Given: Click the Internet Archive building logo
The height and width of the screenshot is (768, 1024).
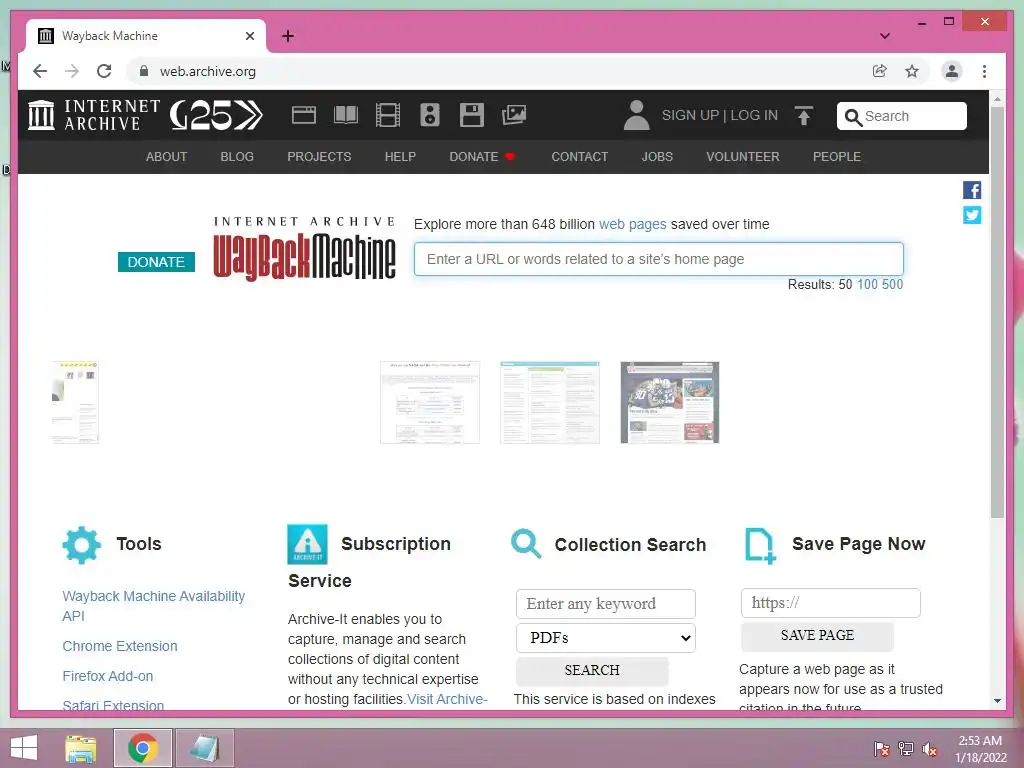Looking at the screenshot, I should [x=41, y=115].
